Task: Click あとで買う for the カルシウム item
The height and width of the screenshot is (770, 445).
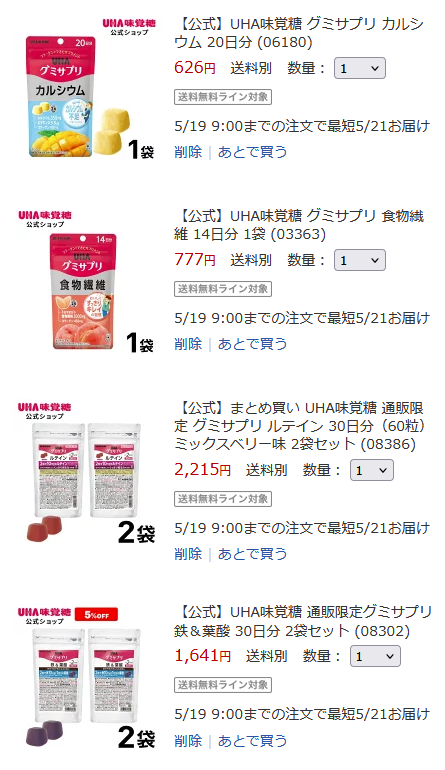Action: (x=252, y=152)
